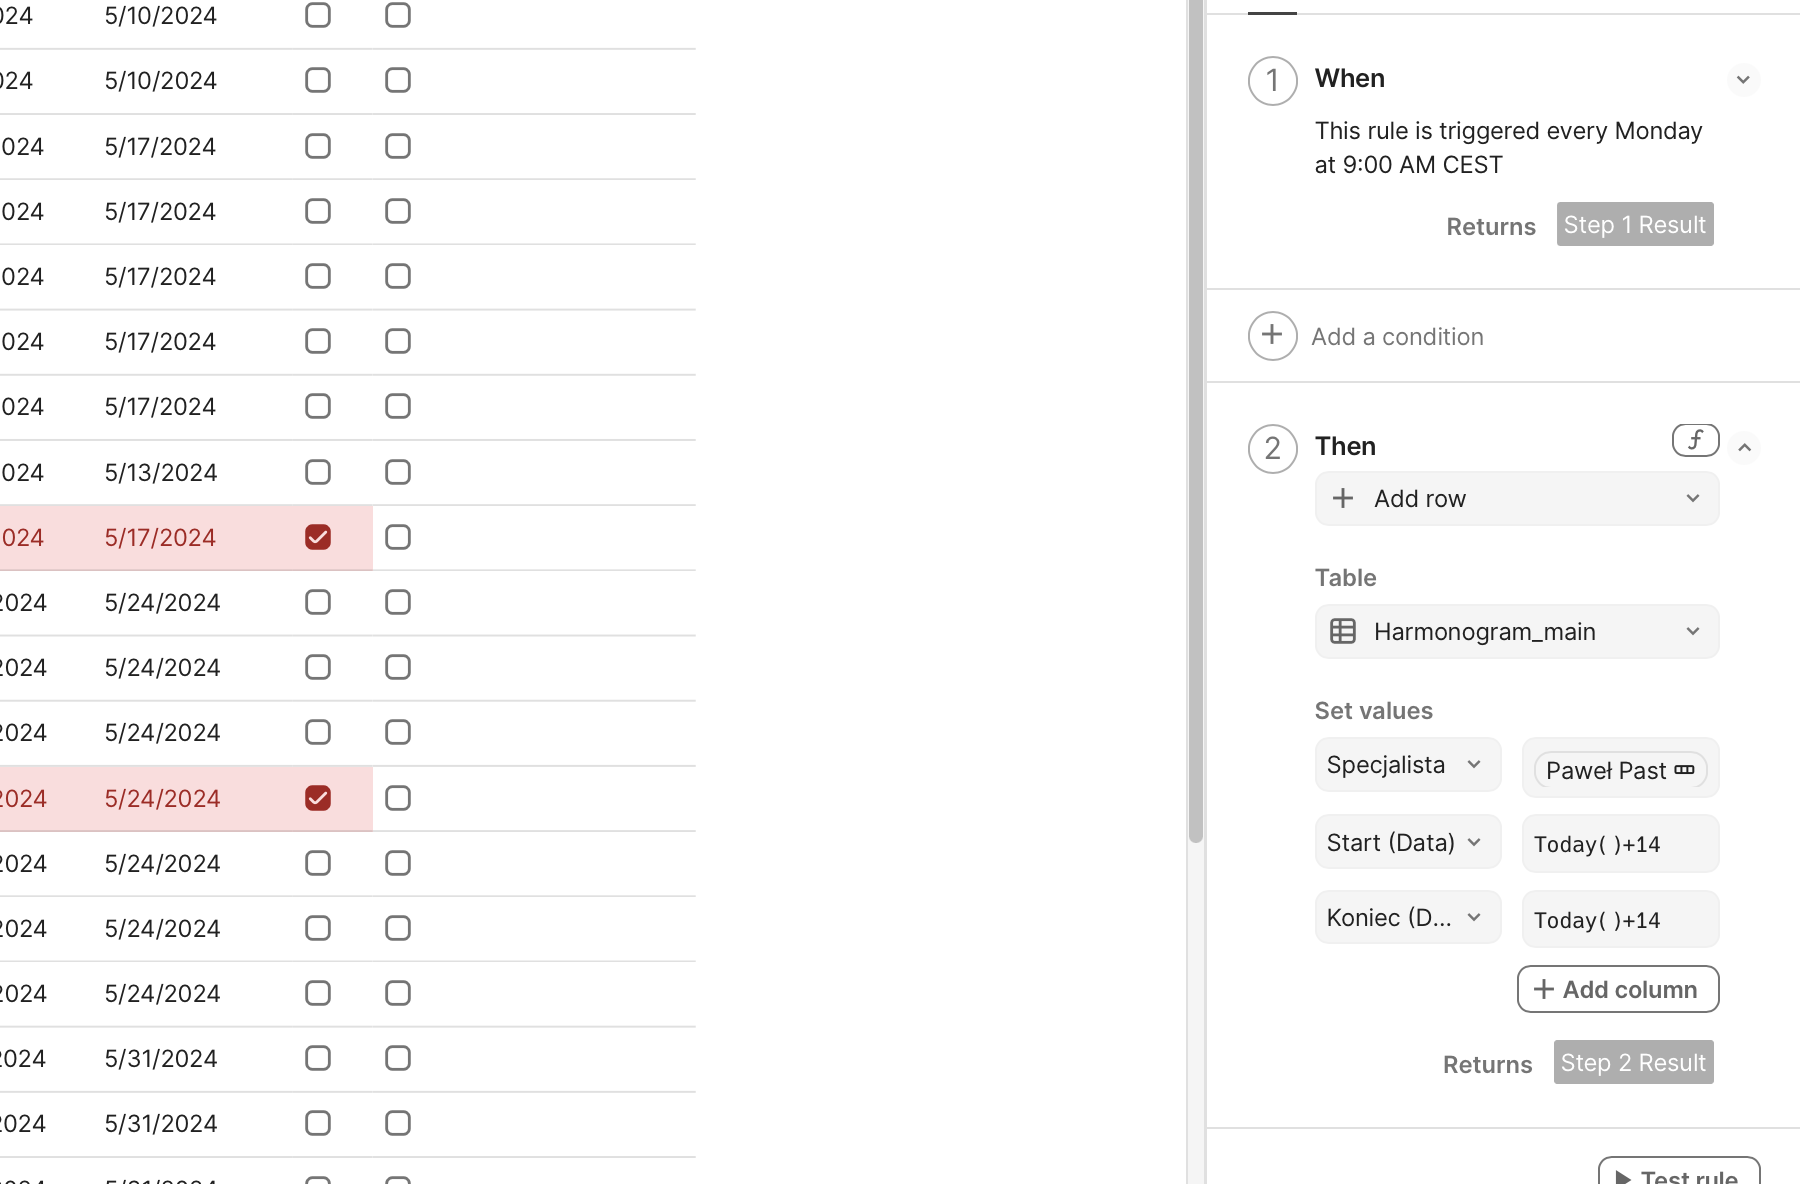The height and width of the screenshot is (1184, 1800).
Task: Click the plus icon to add a condition
Action: (x=1272, y=336)
